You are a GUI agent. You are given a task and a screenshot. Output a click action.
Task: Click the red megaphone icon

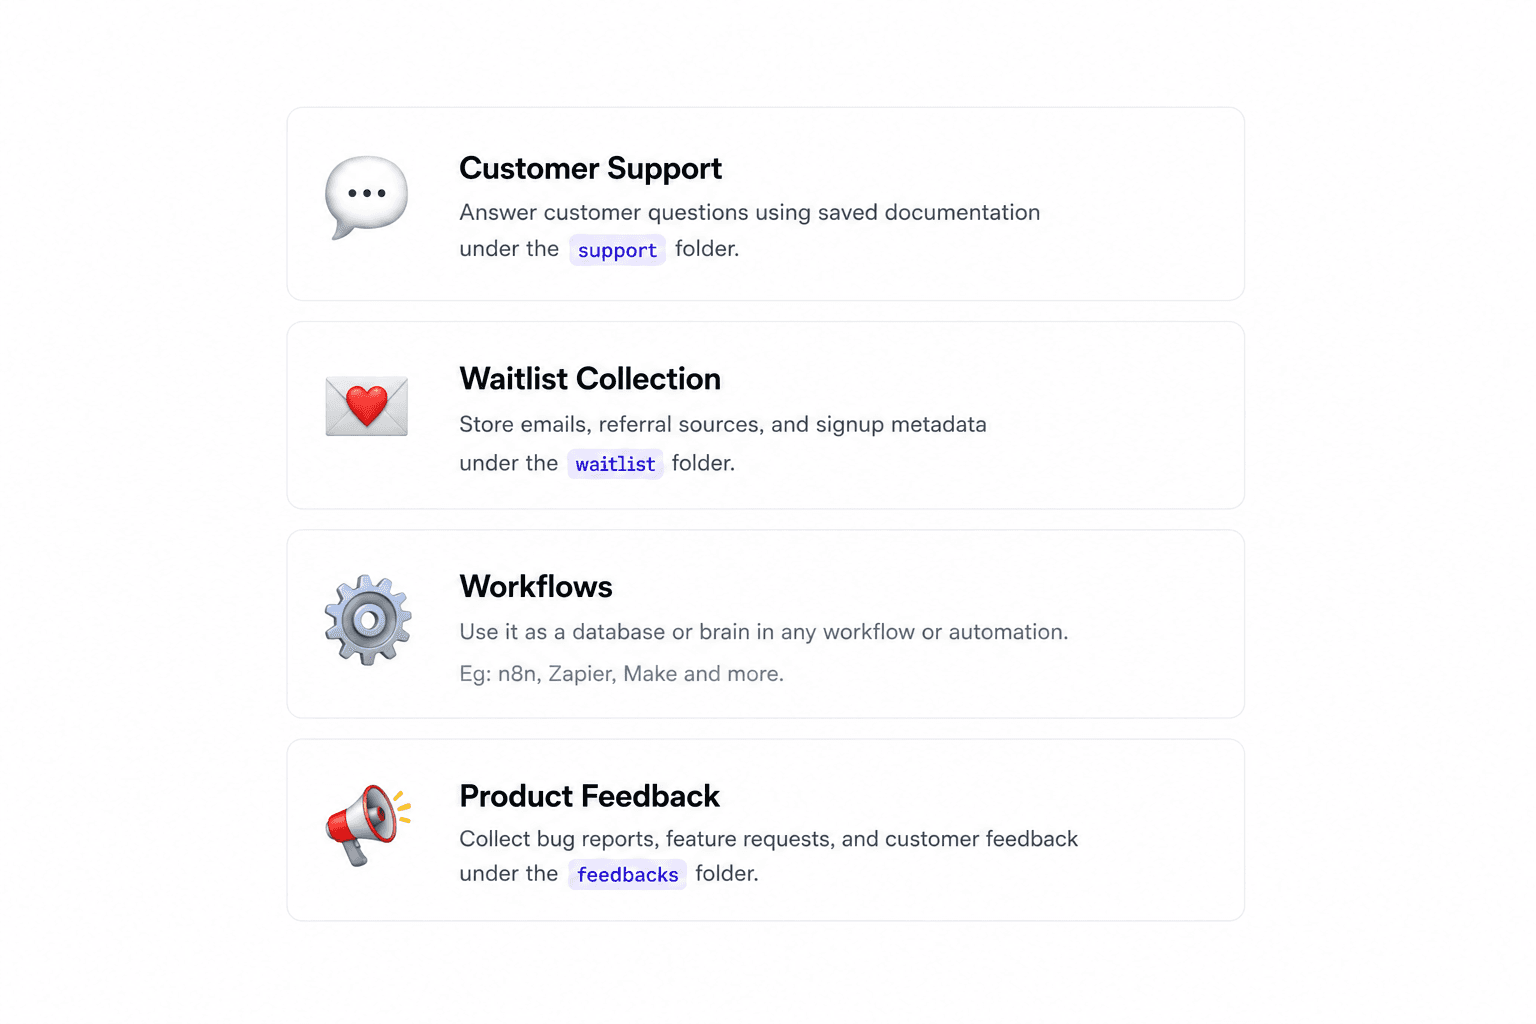point(368,825)
